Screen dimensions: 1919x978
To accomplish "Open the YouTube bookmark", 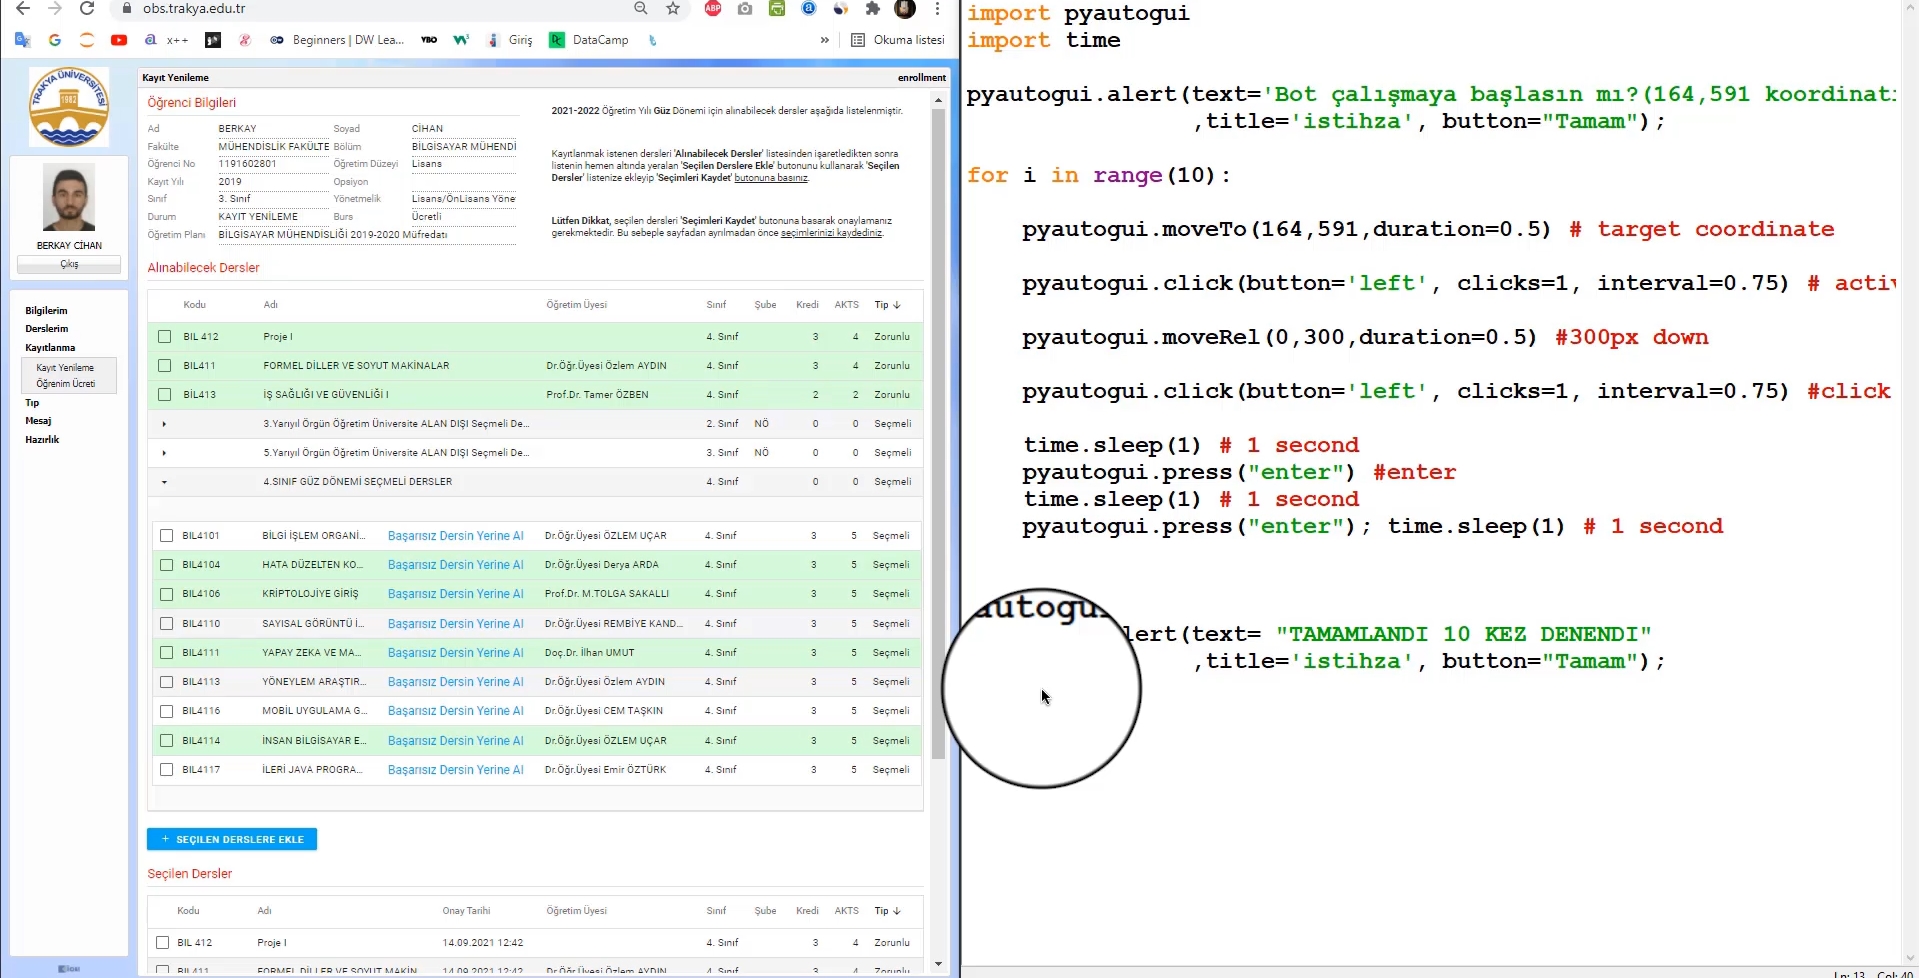I will [x=119, y=40].
